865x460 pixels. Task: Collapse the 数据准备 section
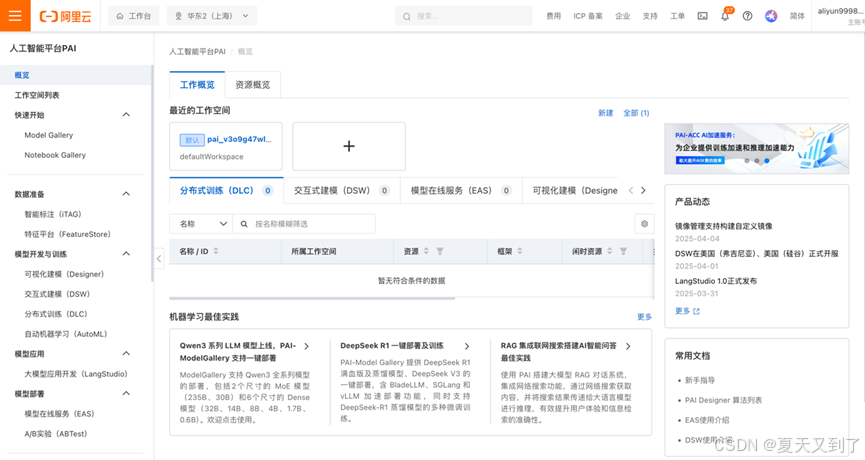[126, 194]
